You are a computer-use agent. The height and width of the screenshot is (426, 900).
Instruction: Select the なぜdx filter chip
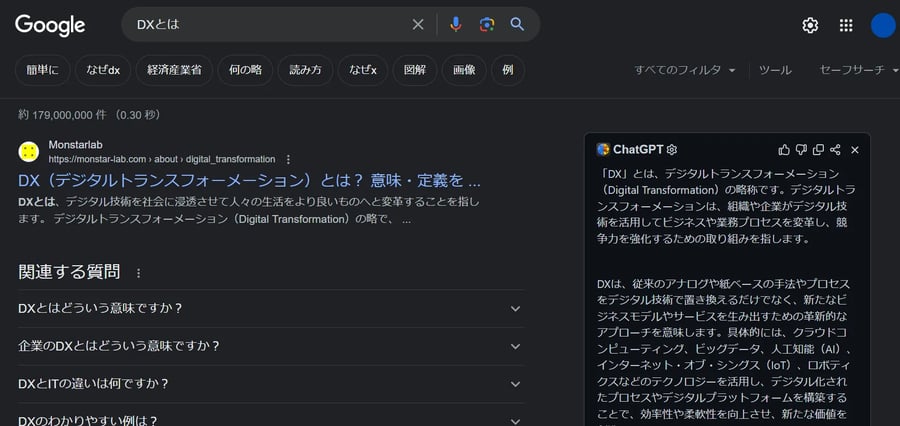[103, 70]
